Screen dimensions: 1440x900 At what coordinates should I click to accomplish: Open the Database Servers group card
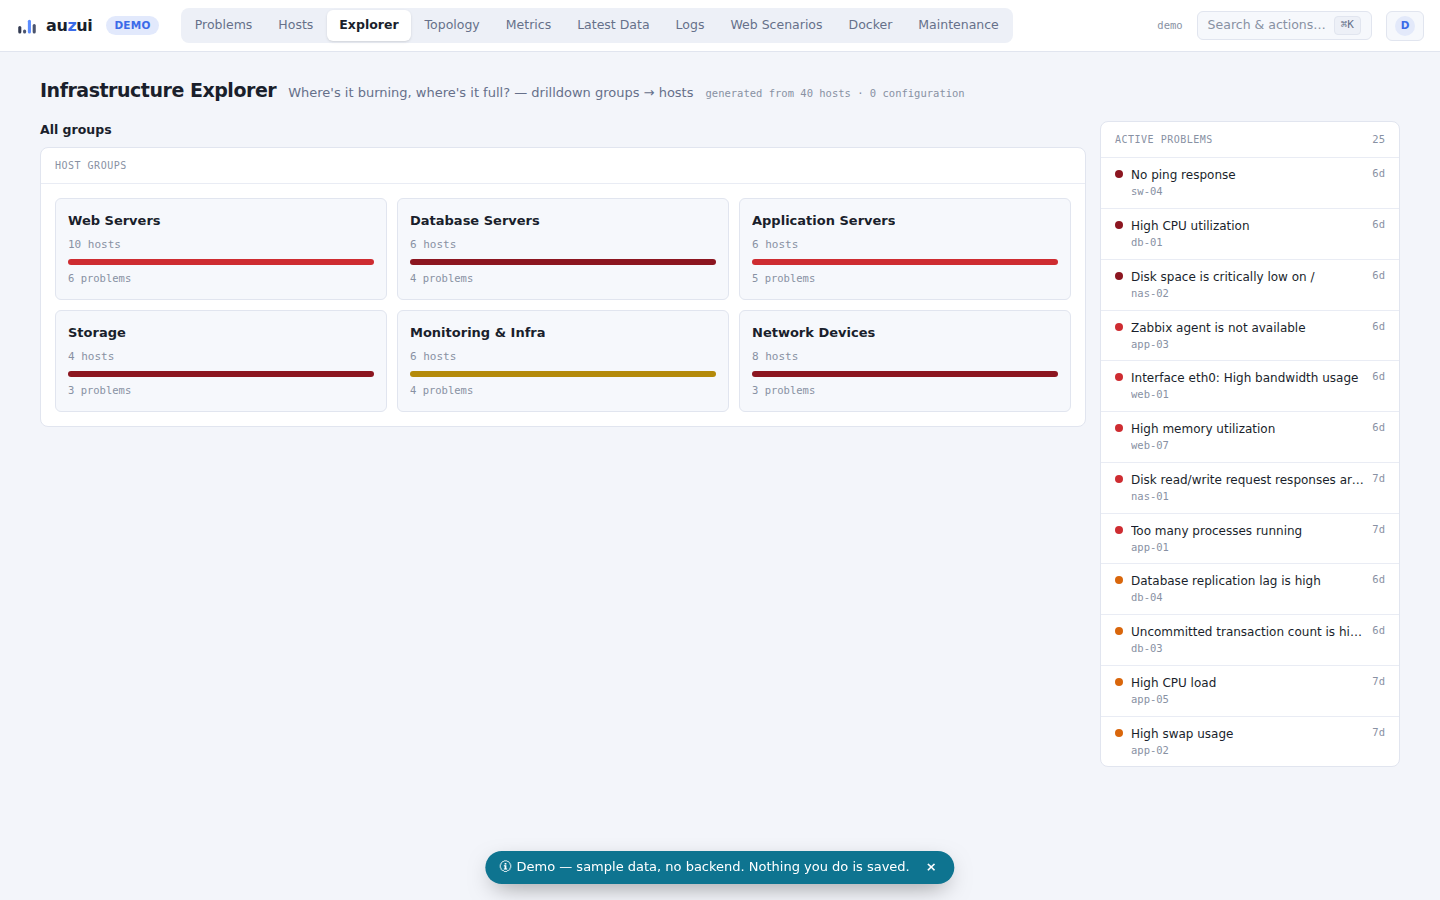click(563, 249)
